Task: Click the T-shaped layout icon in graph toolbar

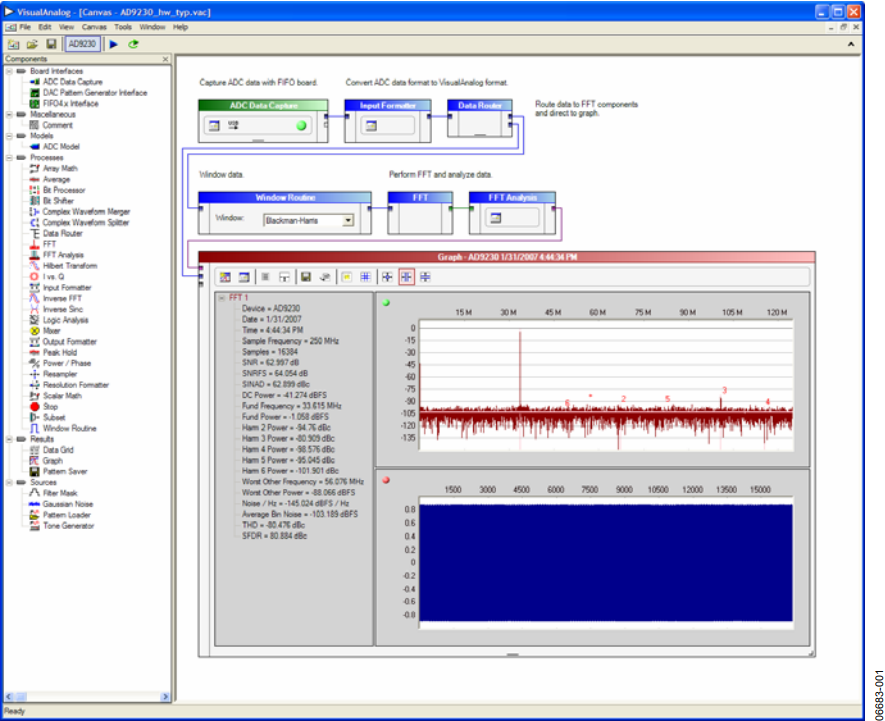Action: (284, 277)
